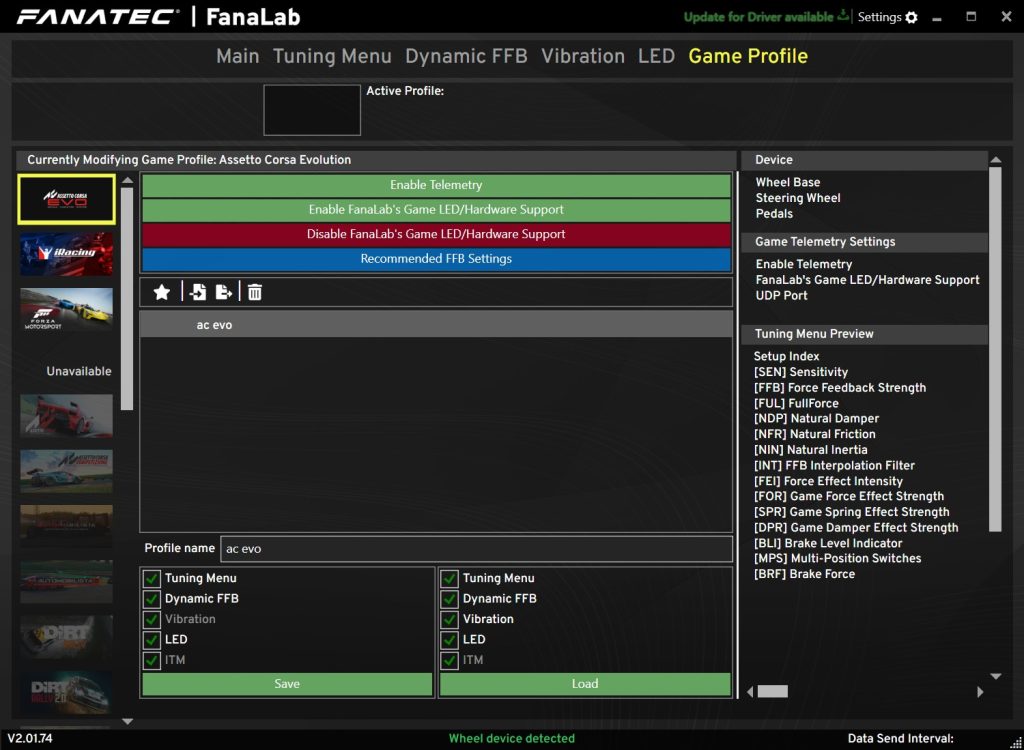The image size is (1024, 750).
Task: Open Settings gear icon
Action: point(911,17)
